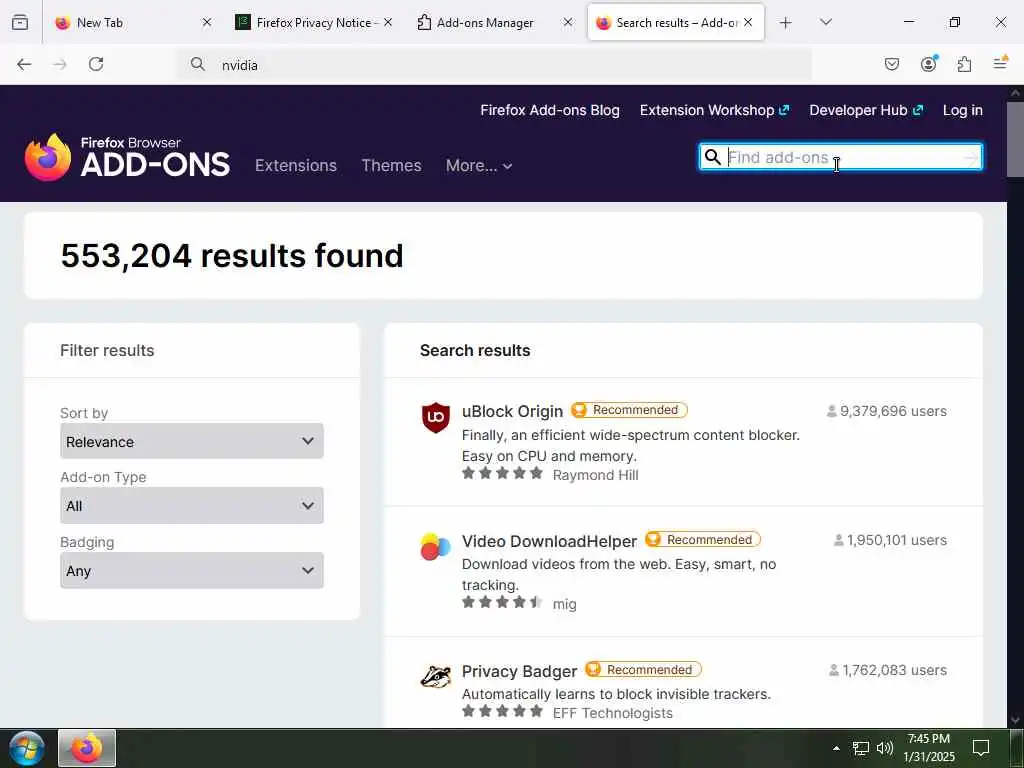Click author name Raymond Hill
The width and height of the screenshot is (1024, 768).
click(x=595, y=475)
